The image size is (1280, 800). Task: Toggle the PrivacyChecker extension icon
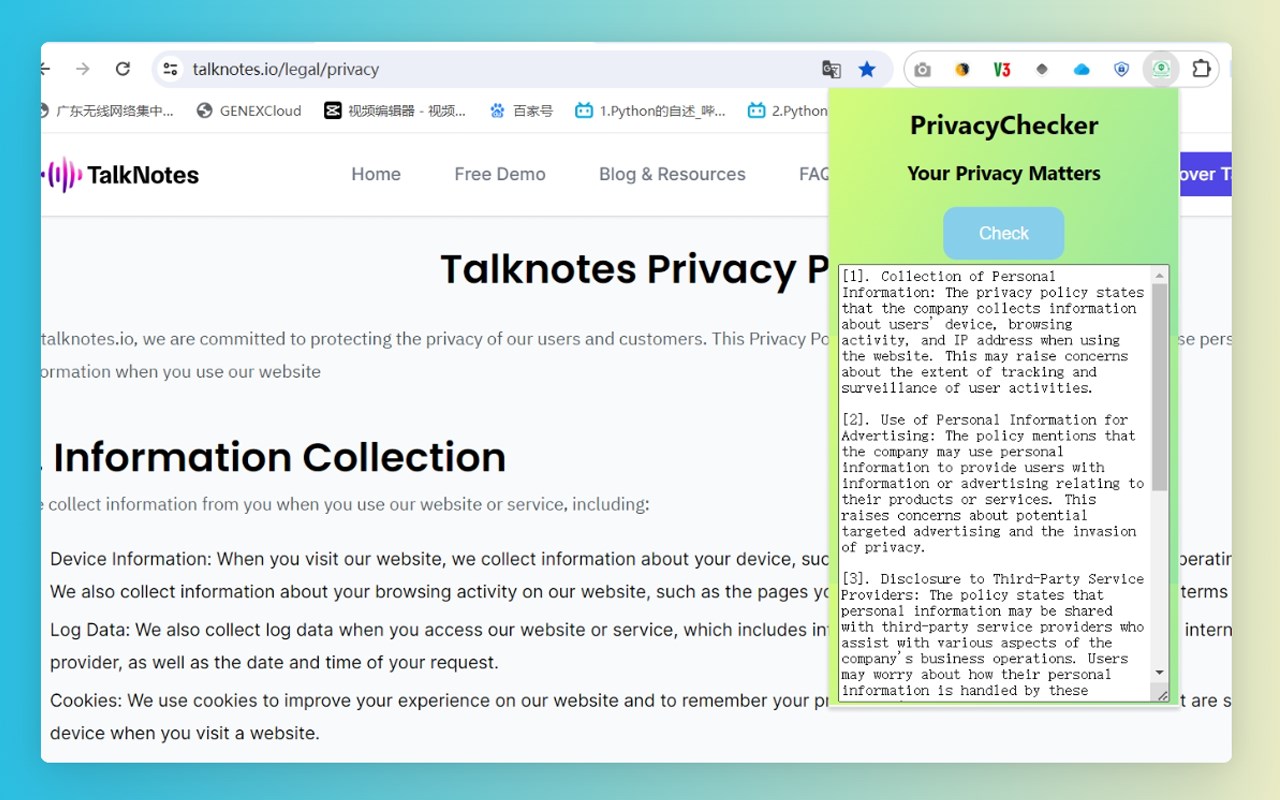coord(1161,69)
